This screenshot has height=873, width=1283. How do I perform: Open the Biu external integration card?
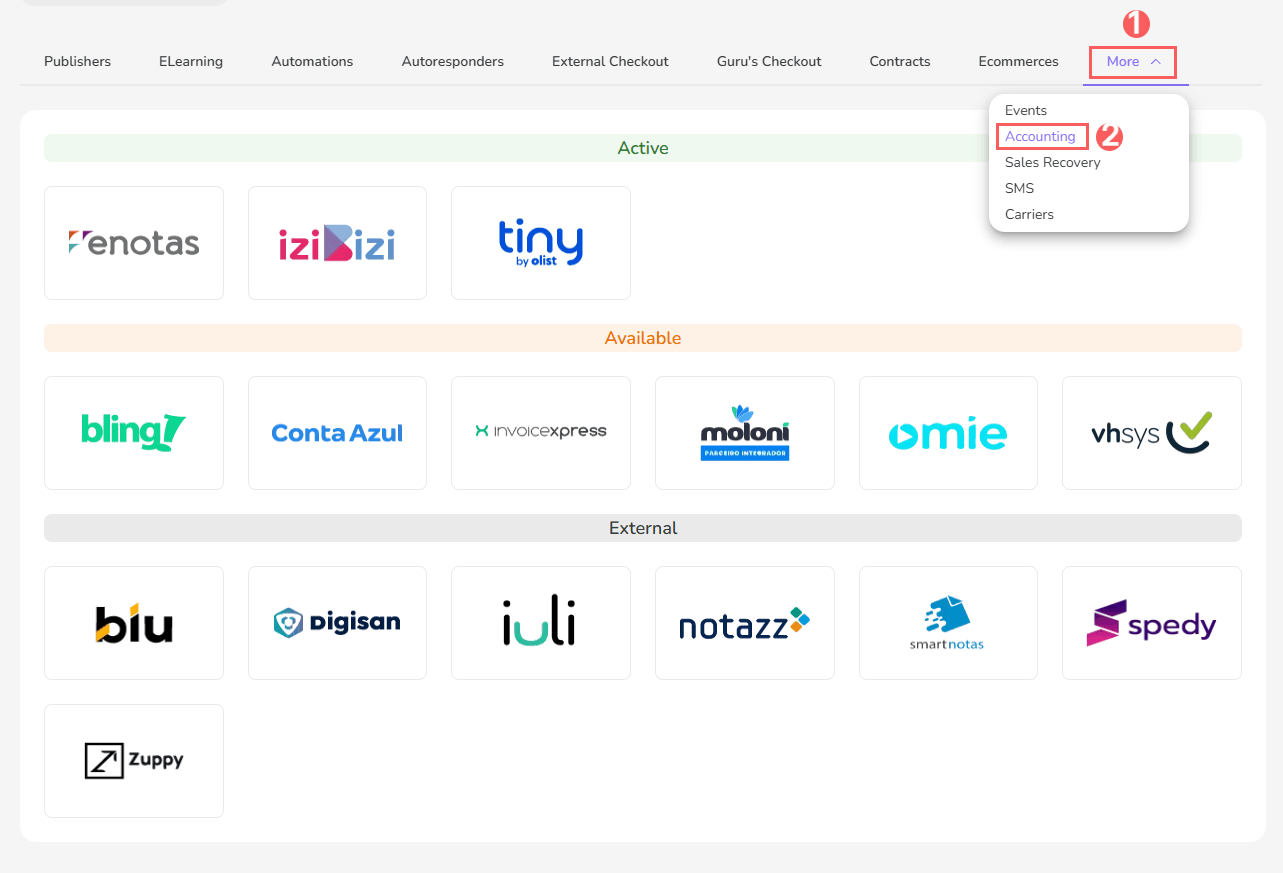tap(134, 623)
